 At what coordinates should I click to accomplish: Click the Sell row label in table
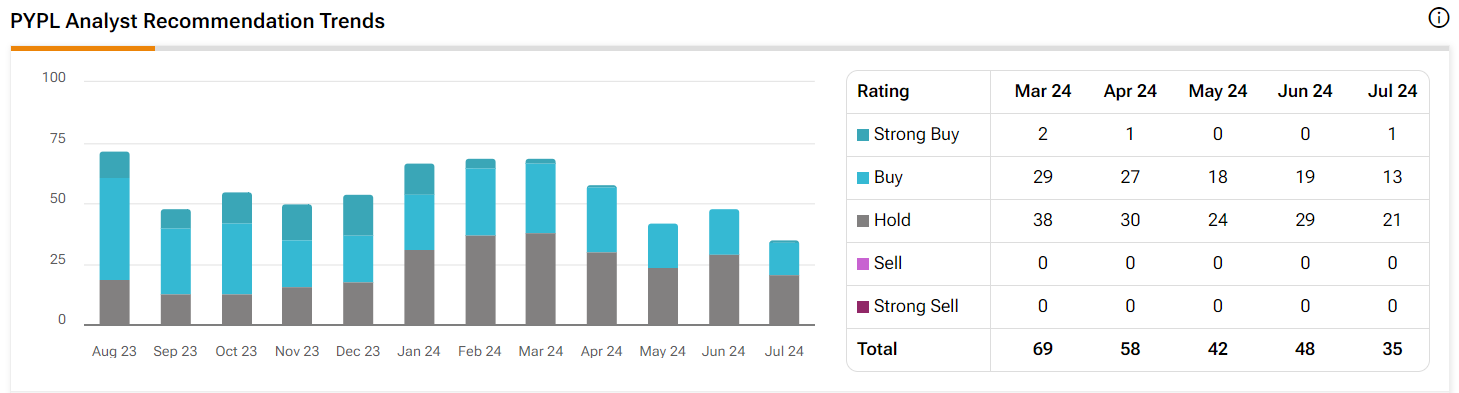[888, 263]
